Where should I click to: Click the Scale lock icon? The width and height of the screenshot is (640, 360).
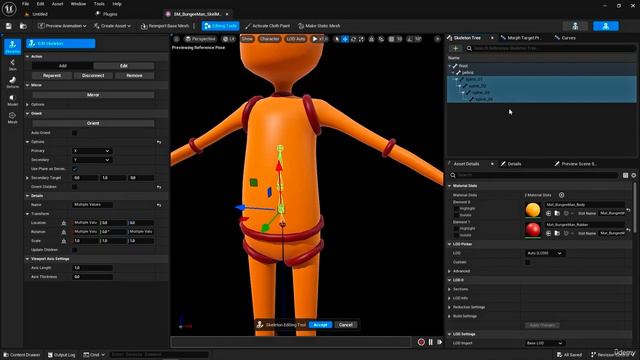click(x=64, y=241)
